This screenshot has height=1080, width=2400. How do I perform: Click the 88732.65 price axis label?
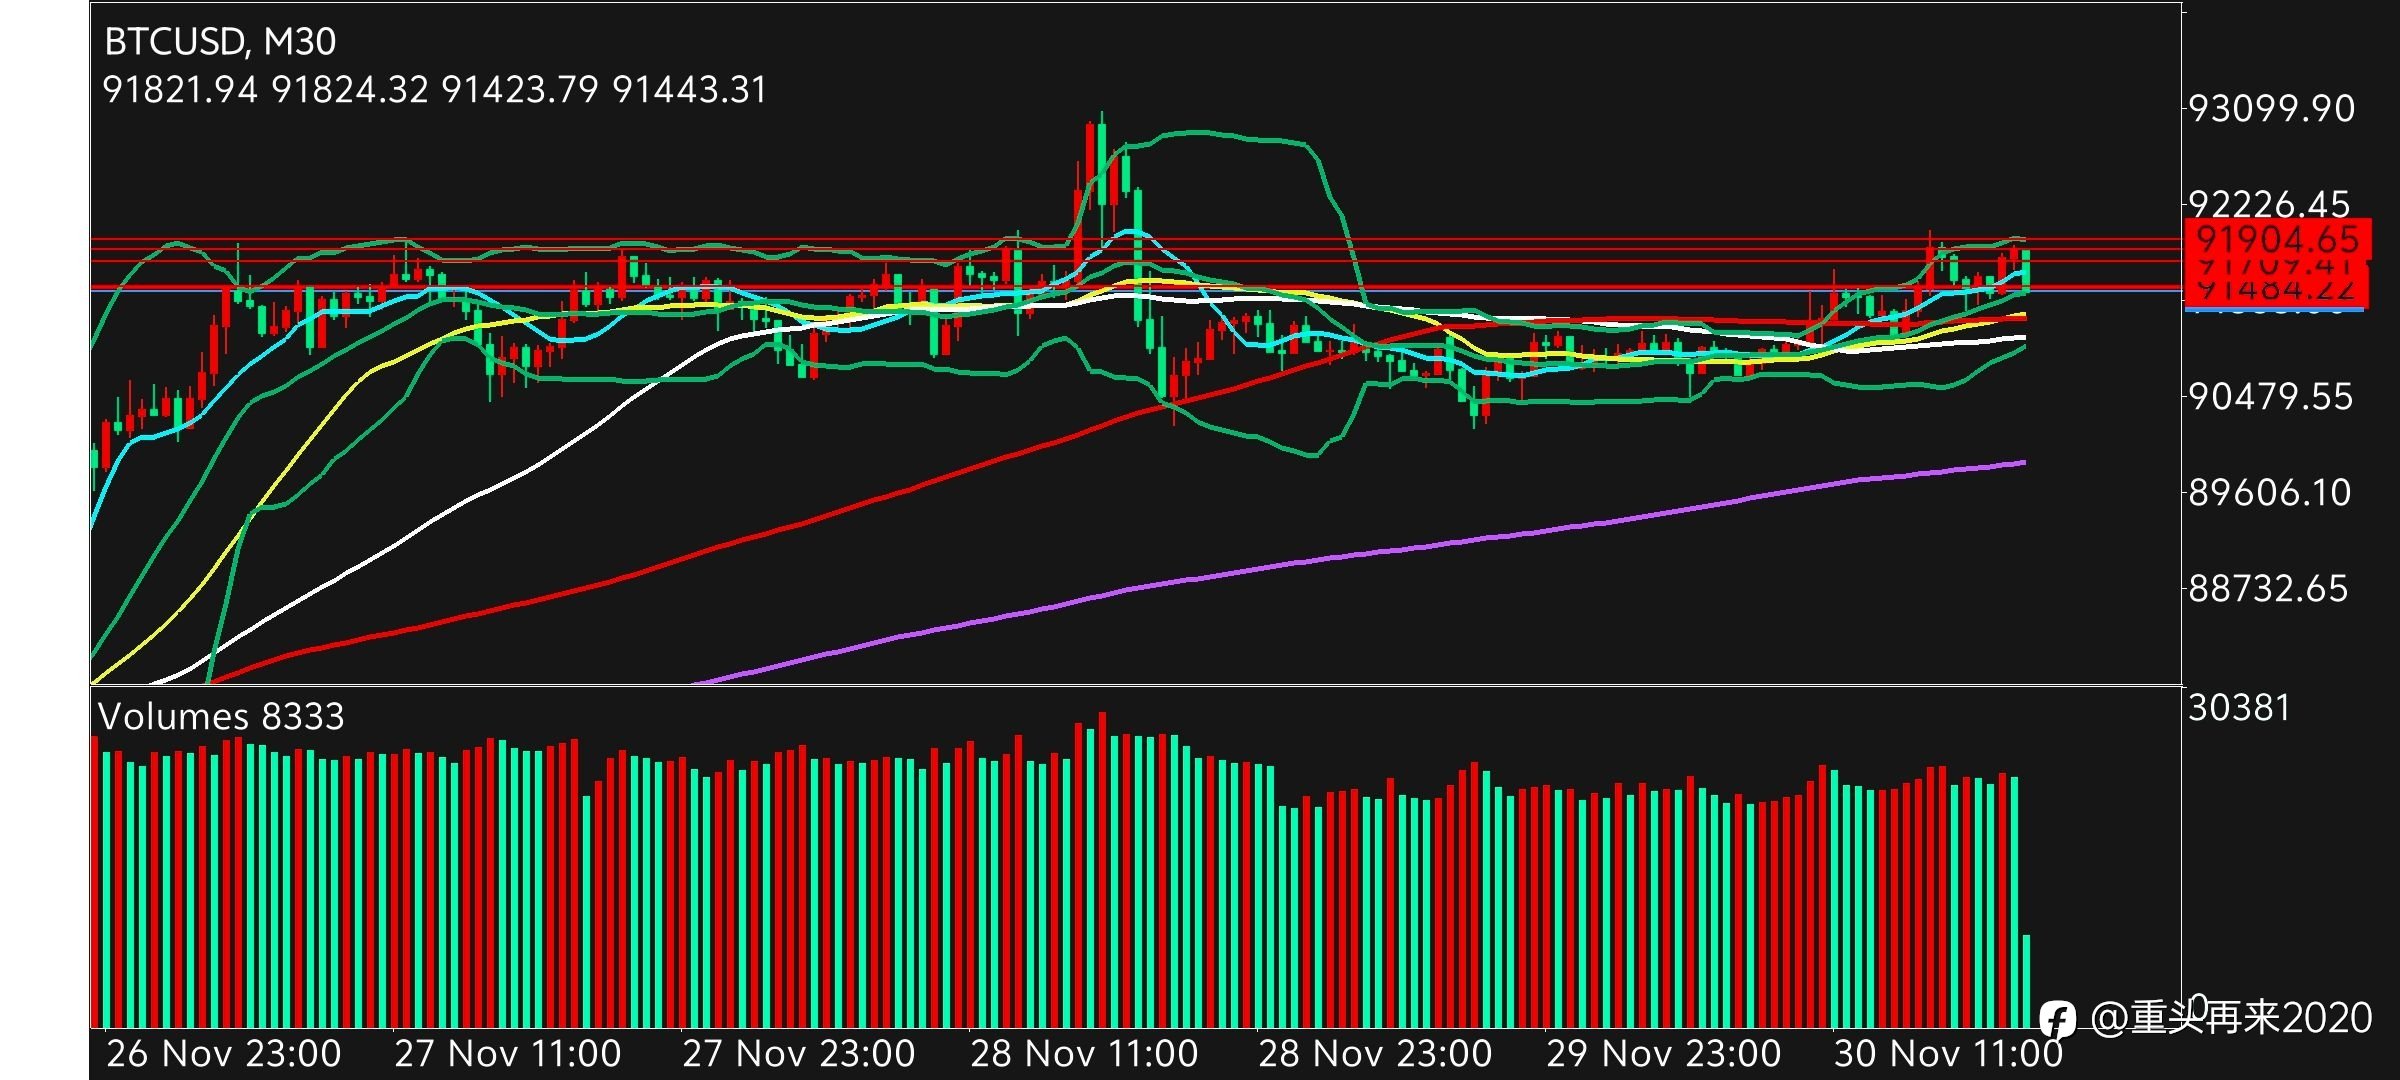tap(2268, 588)
